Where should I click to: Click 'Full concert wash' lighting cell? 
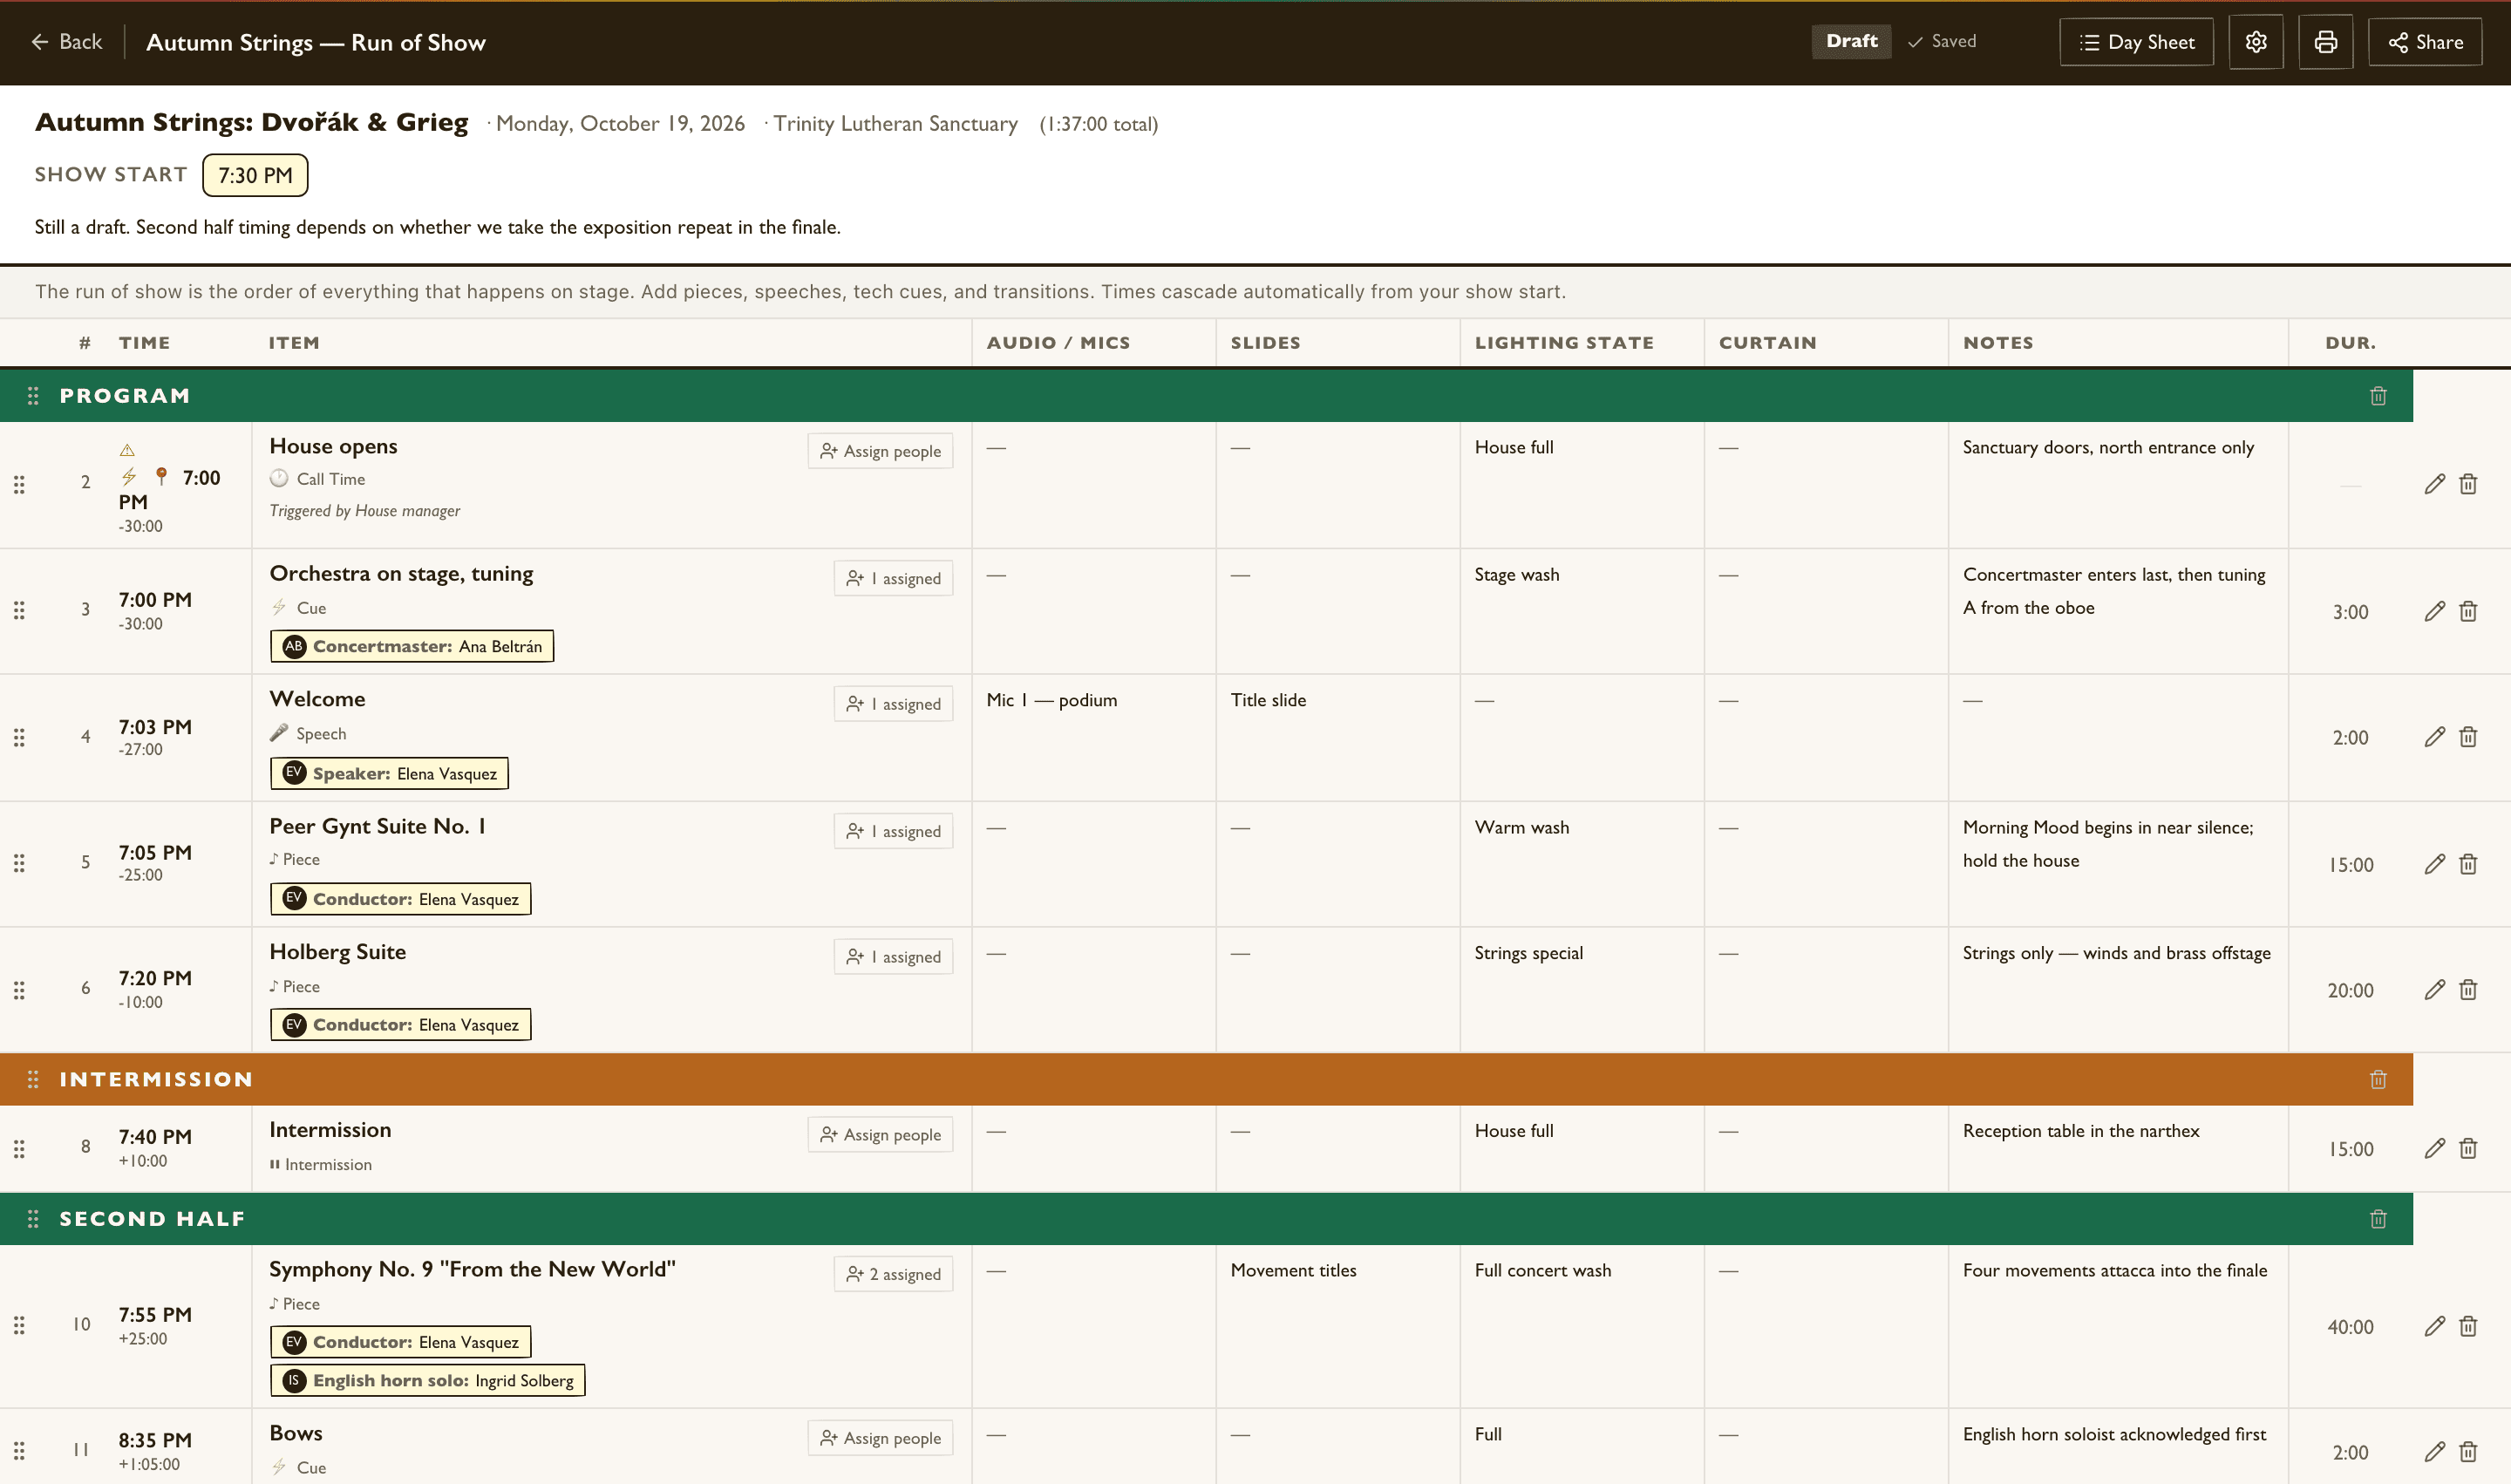(x=1542, y=1270)
